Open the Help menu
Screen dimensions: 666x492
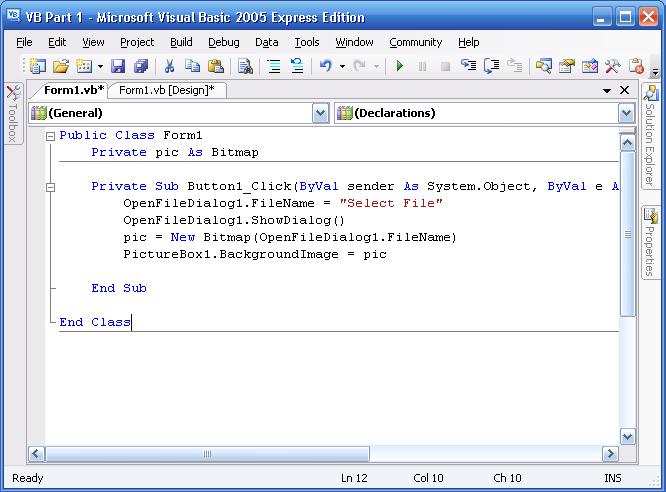(x=468, y=42)
